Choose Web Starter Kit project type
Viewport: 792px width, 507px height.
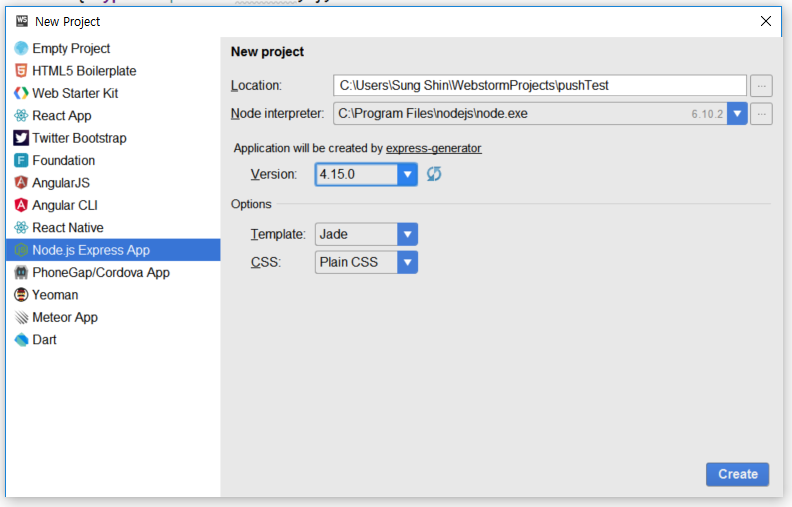coord(113,93)
